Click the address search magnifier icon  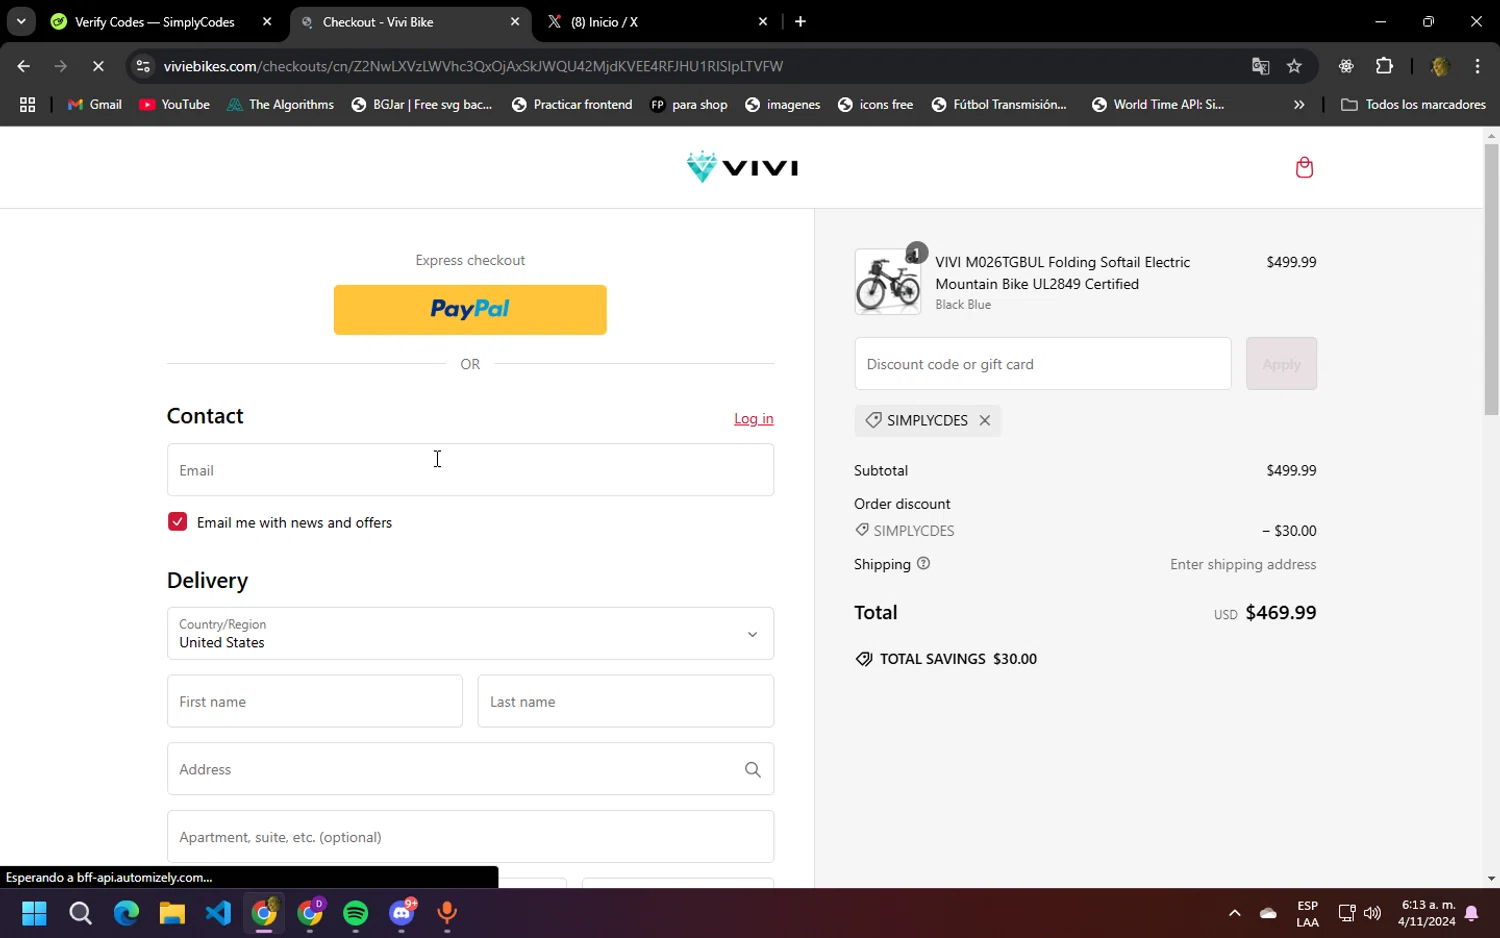(752, 769)
